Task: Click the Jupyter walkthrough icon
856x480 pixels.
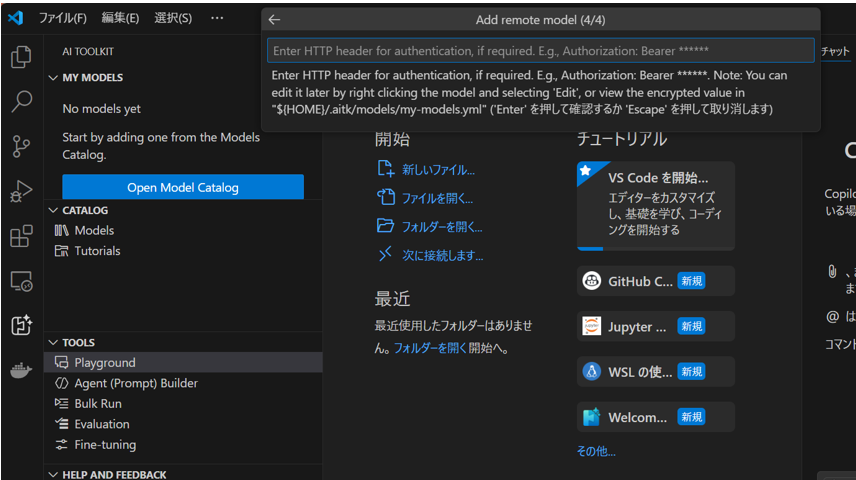Action: [x=591, y=326]
